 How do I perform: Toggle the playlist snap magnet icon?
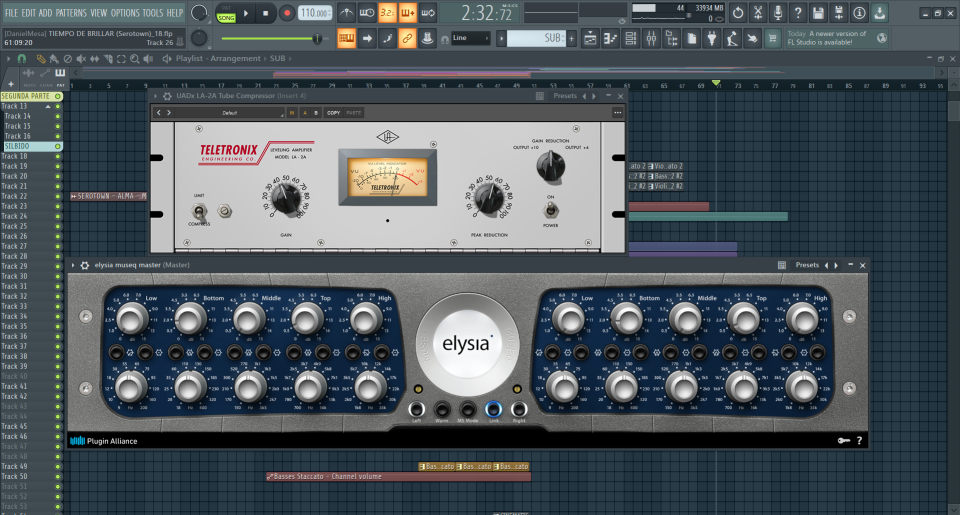tap(21, 59)
